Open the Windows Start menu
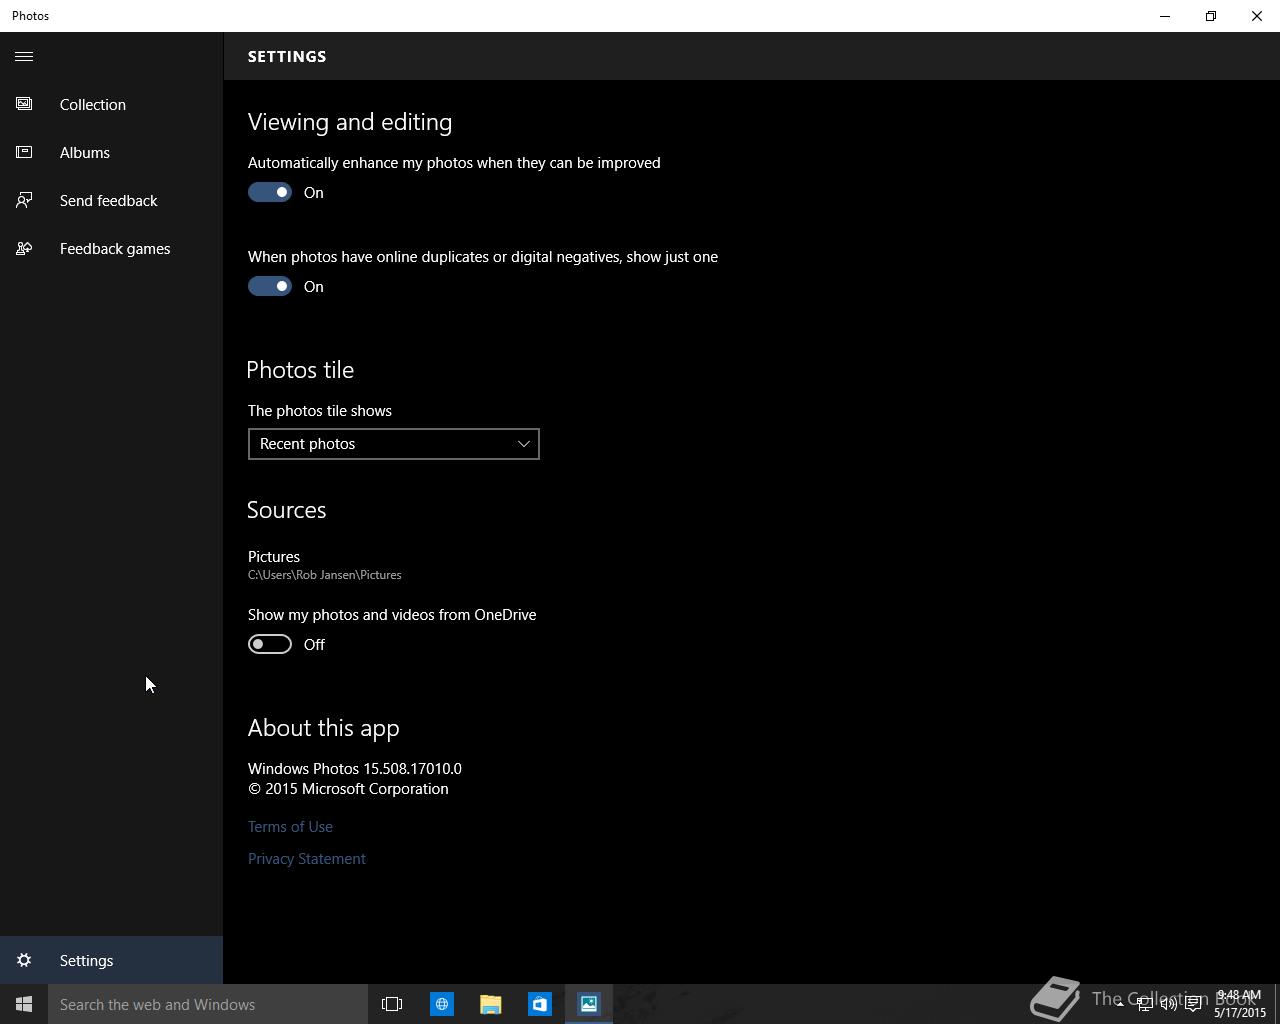This screenshot has width=1280, height=1024. tap(24, 1004)
